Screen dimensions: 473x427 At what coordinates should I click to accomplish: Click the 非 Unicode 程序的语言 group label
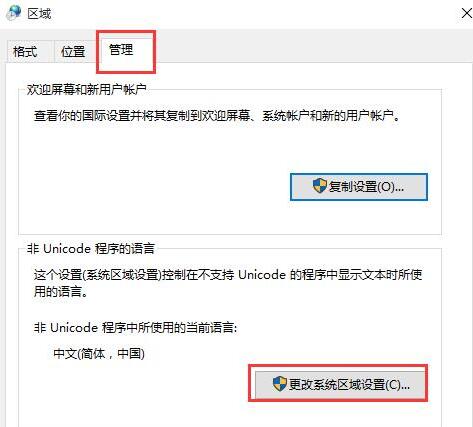pos(91,249)
